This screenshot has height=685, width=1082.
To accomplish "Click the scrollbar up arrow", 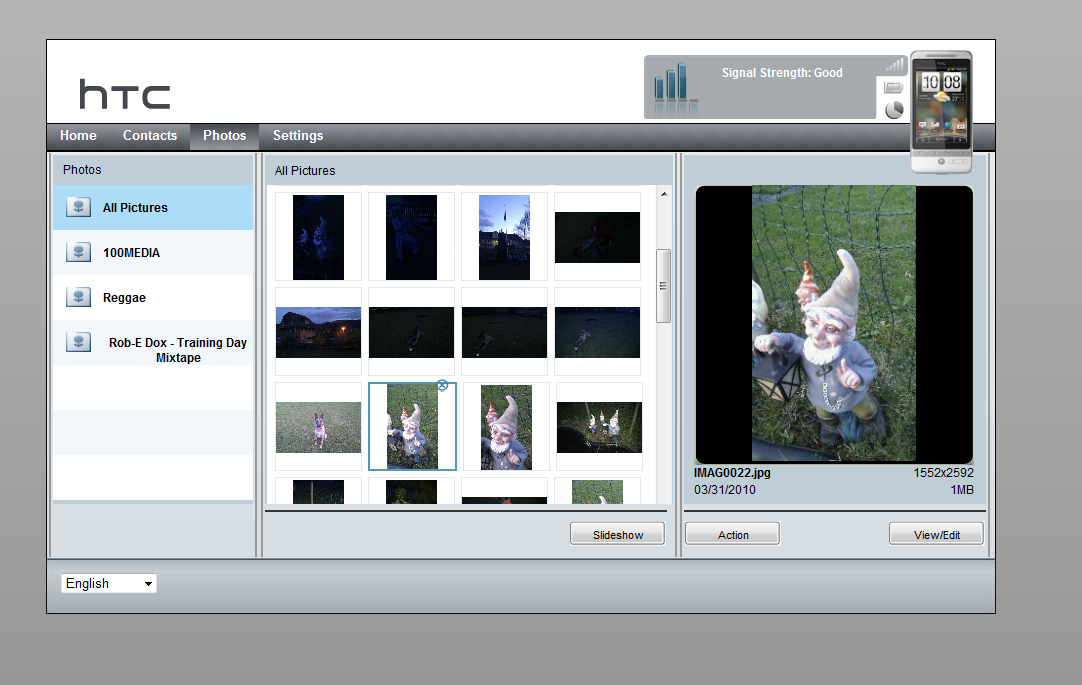I will (664, 195).
